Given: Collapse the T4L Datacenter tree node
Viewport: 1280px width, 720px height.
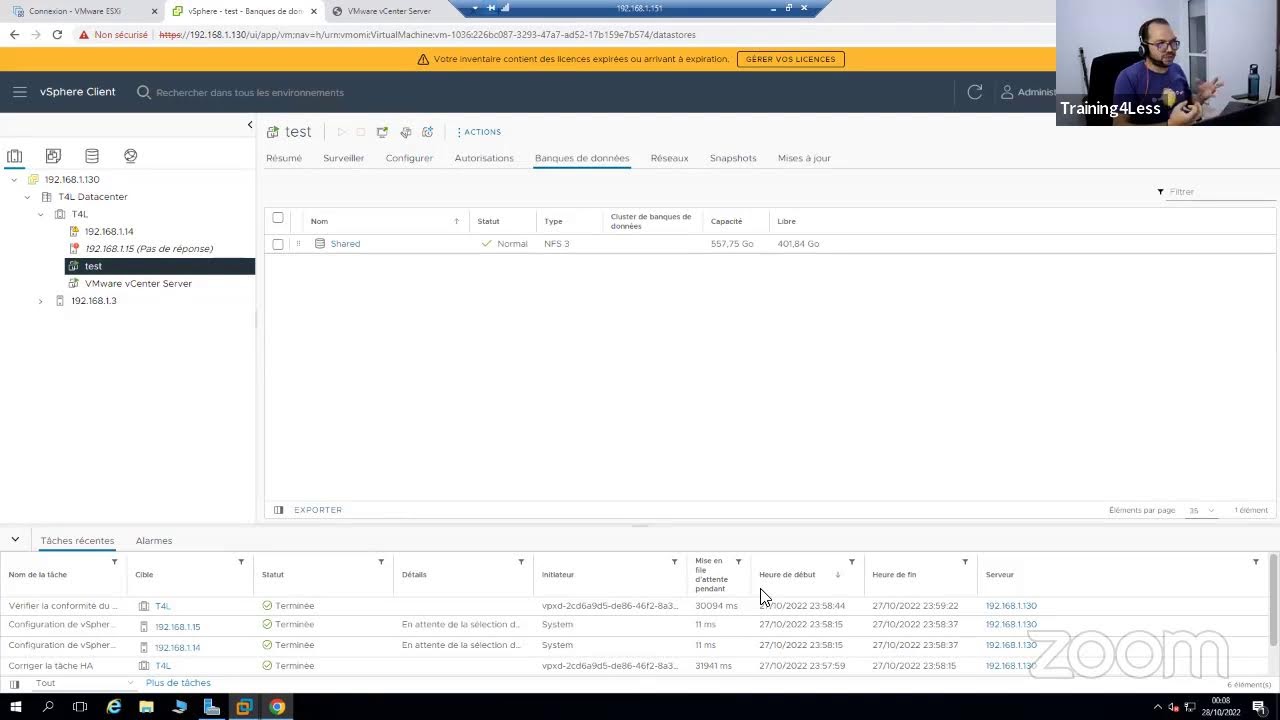Looking at the screenshot, I should (28, 197).
